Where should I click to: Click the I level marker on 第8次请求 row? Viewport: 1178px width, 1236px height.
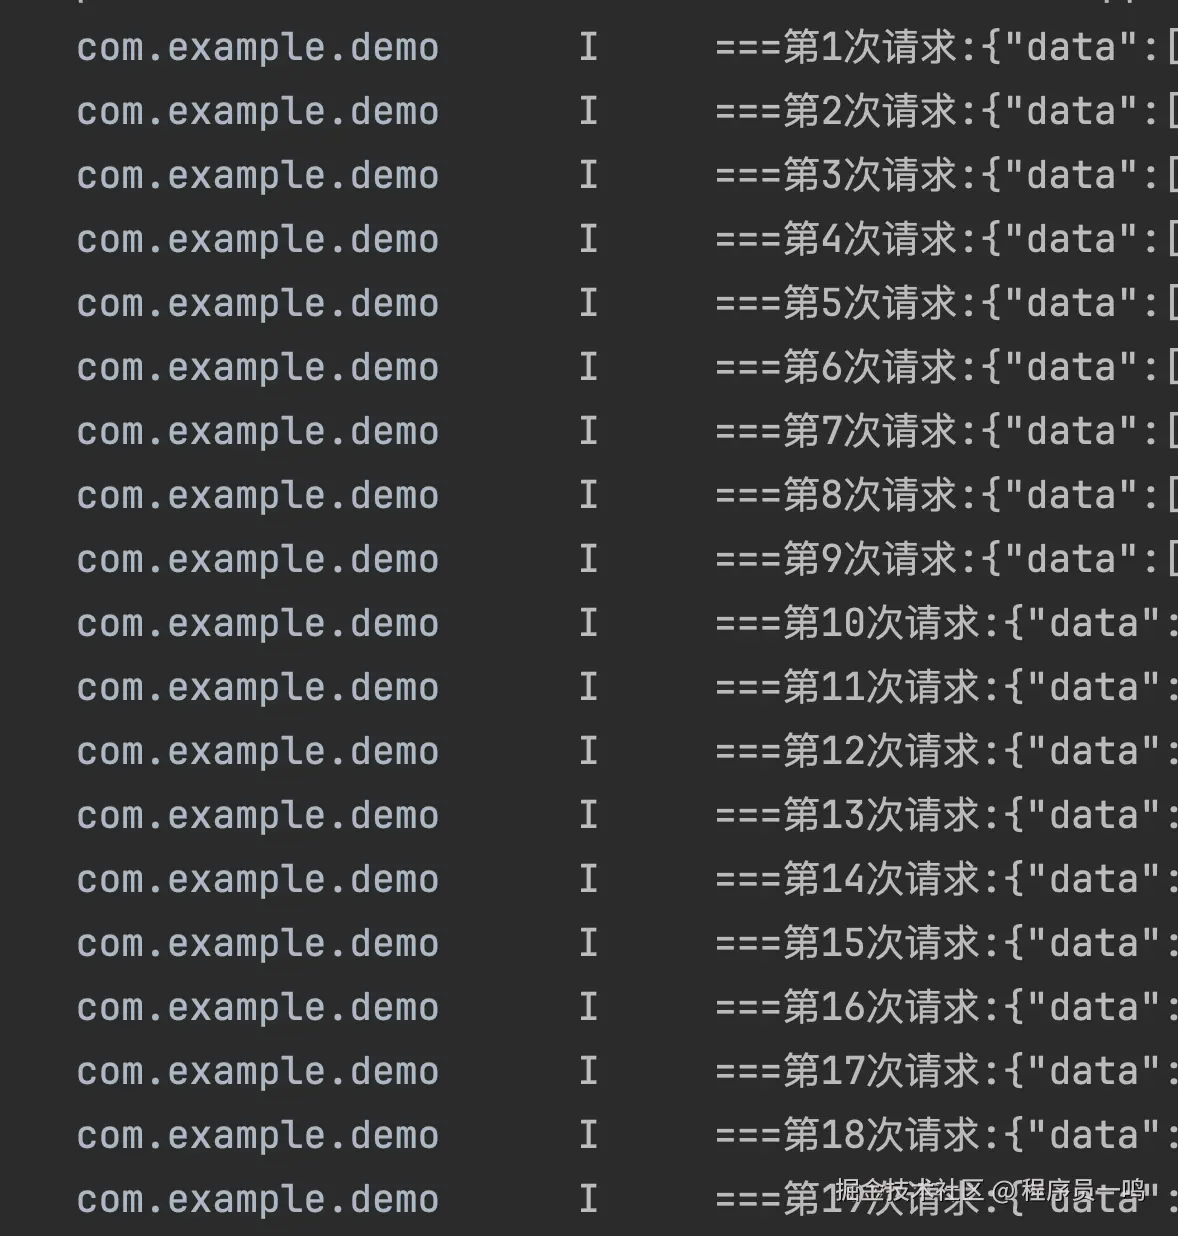588,495
